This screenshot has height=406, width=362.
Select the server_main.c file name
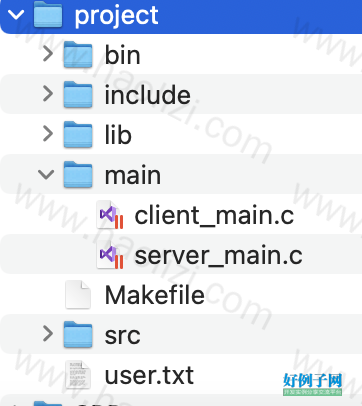[x=218, y=256]
